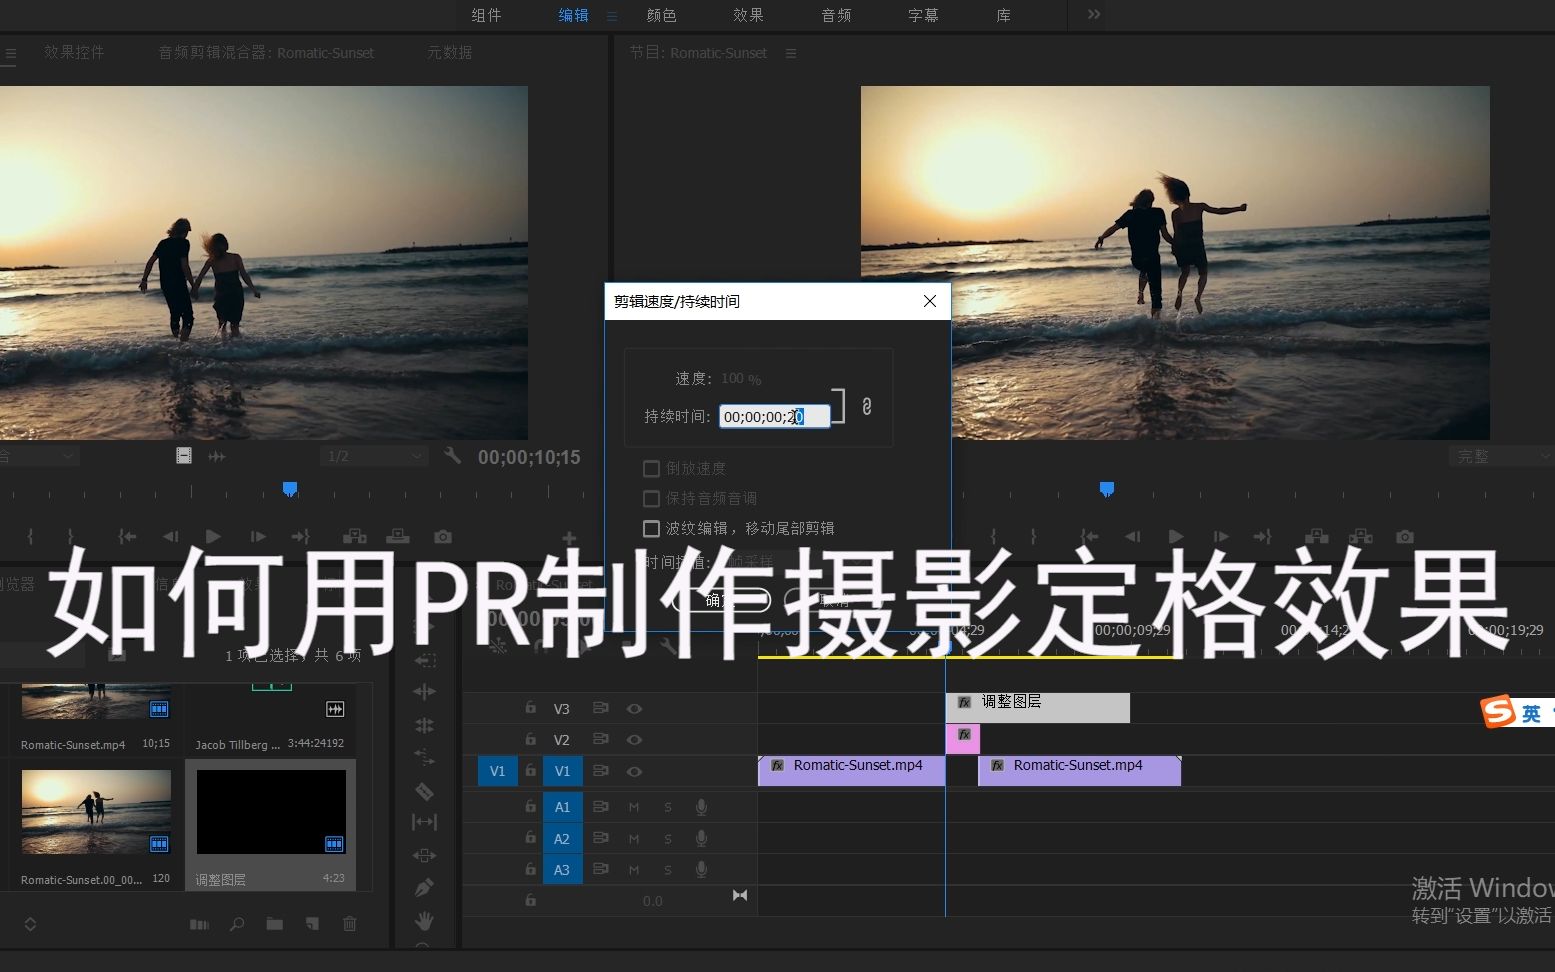Toggle sync lock on track V2

point(600,739)
